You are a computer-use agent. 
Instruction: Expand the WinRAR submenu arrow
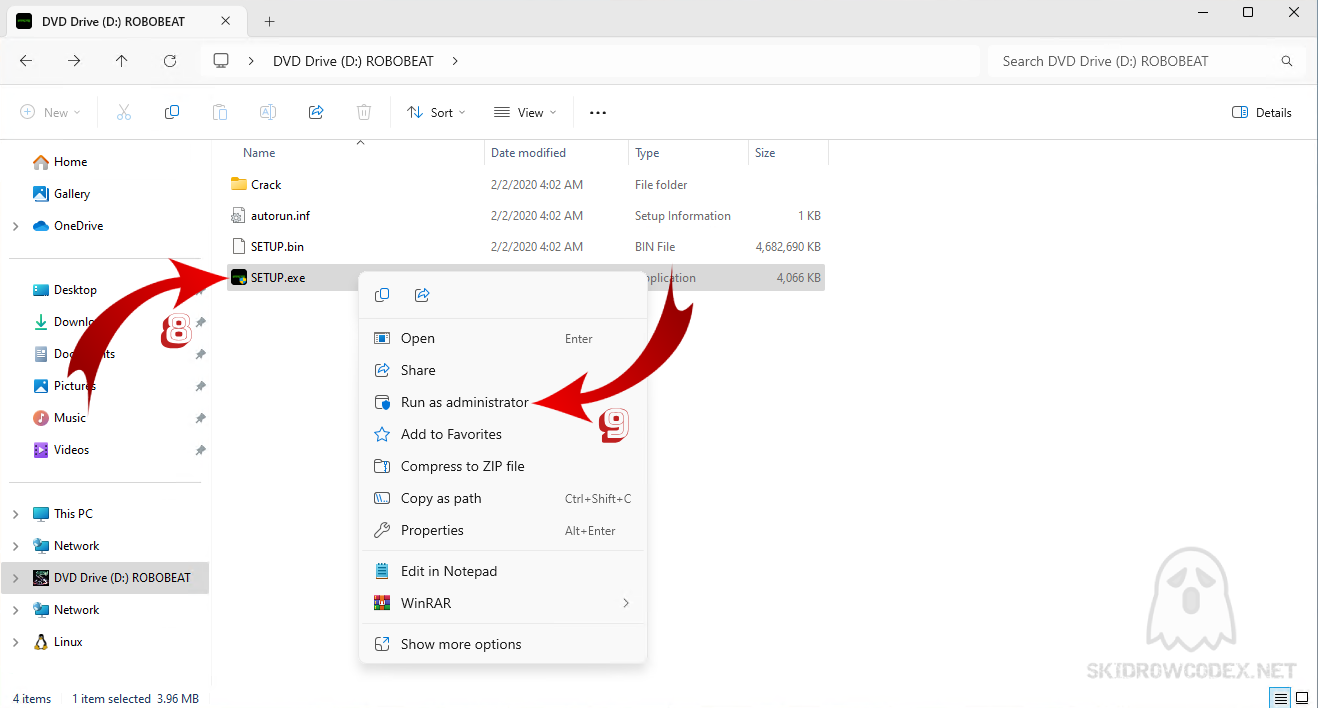coord(626,603)
